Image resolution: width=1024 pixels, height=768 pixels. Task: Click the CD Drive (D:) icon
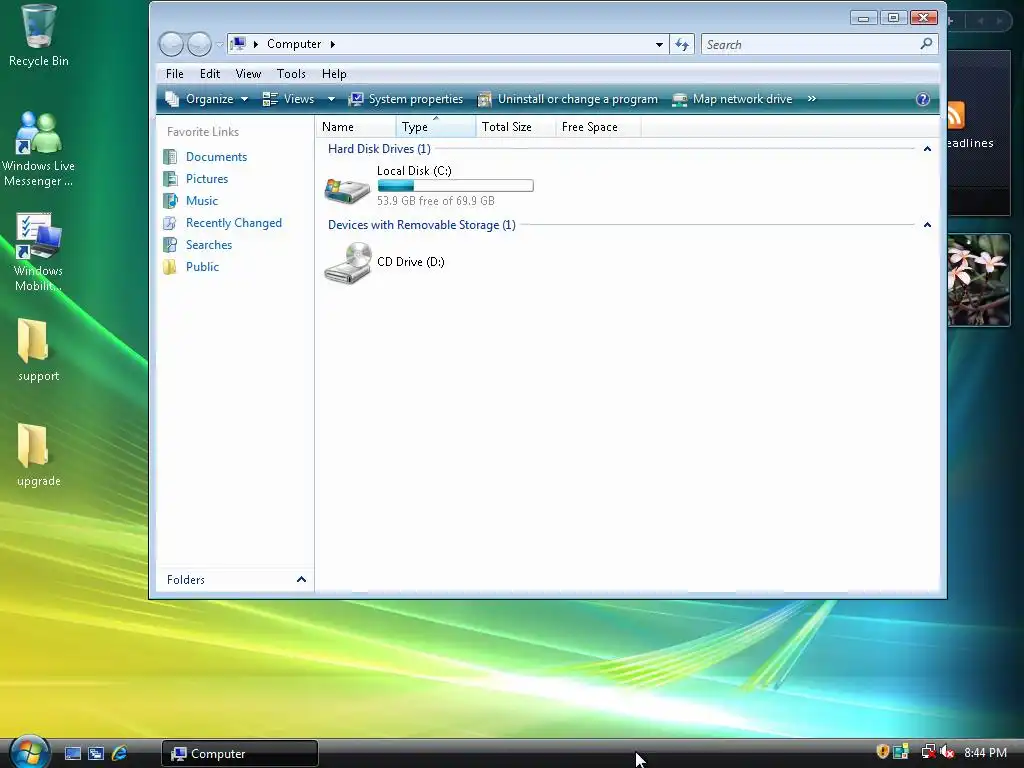(347, 263)
